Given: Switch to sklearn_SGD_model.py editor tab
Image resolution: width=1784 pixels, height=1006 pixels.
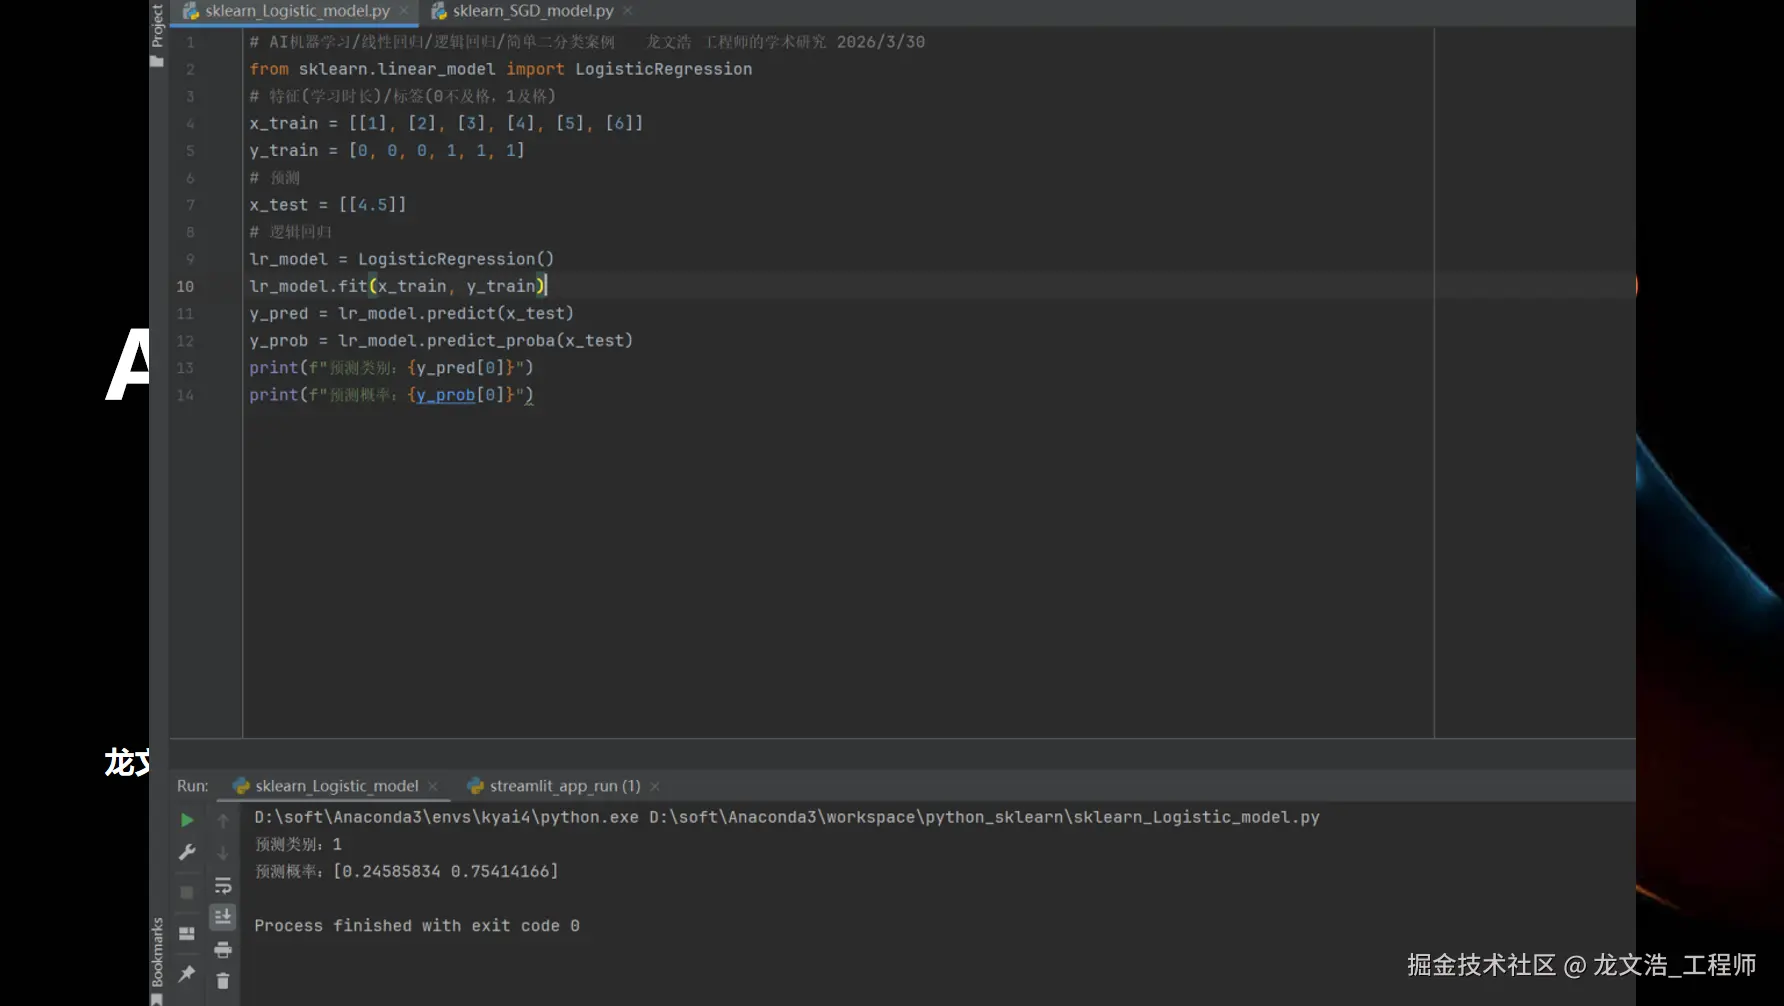Looking at the screenshot, I should coord(533,11).
